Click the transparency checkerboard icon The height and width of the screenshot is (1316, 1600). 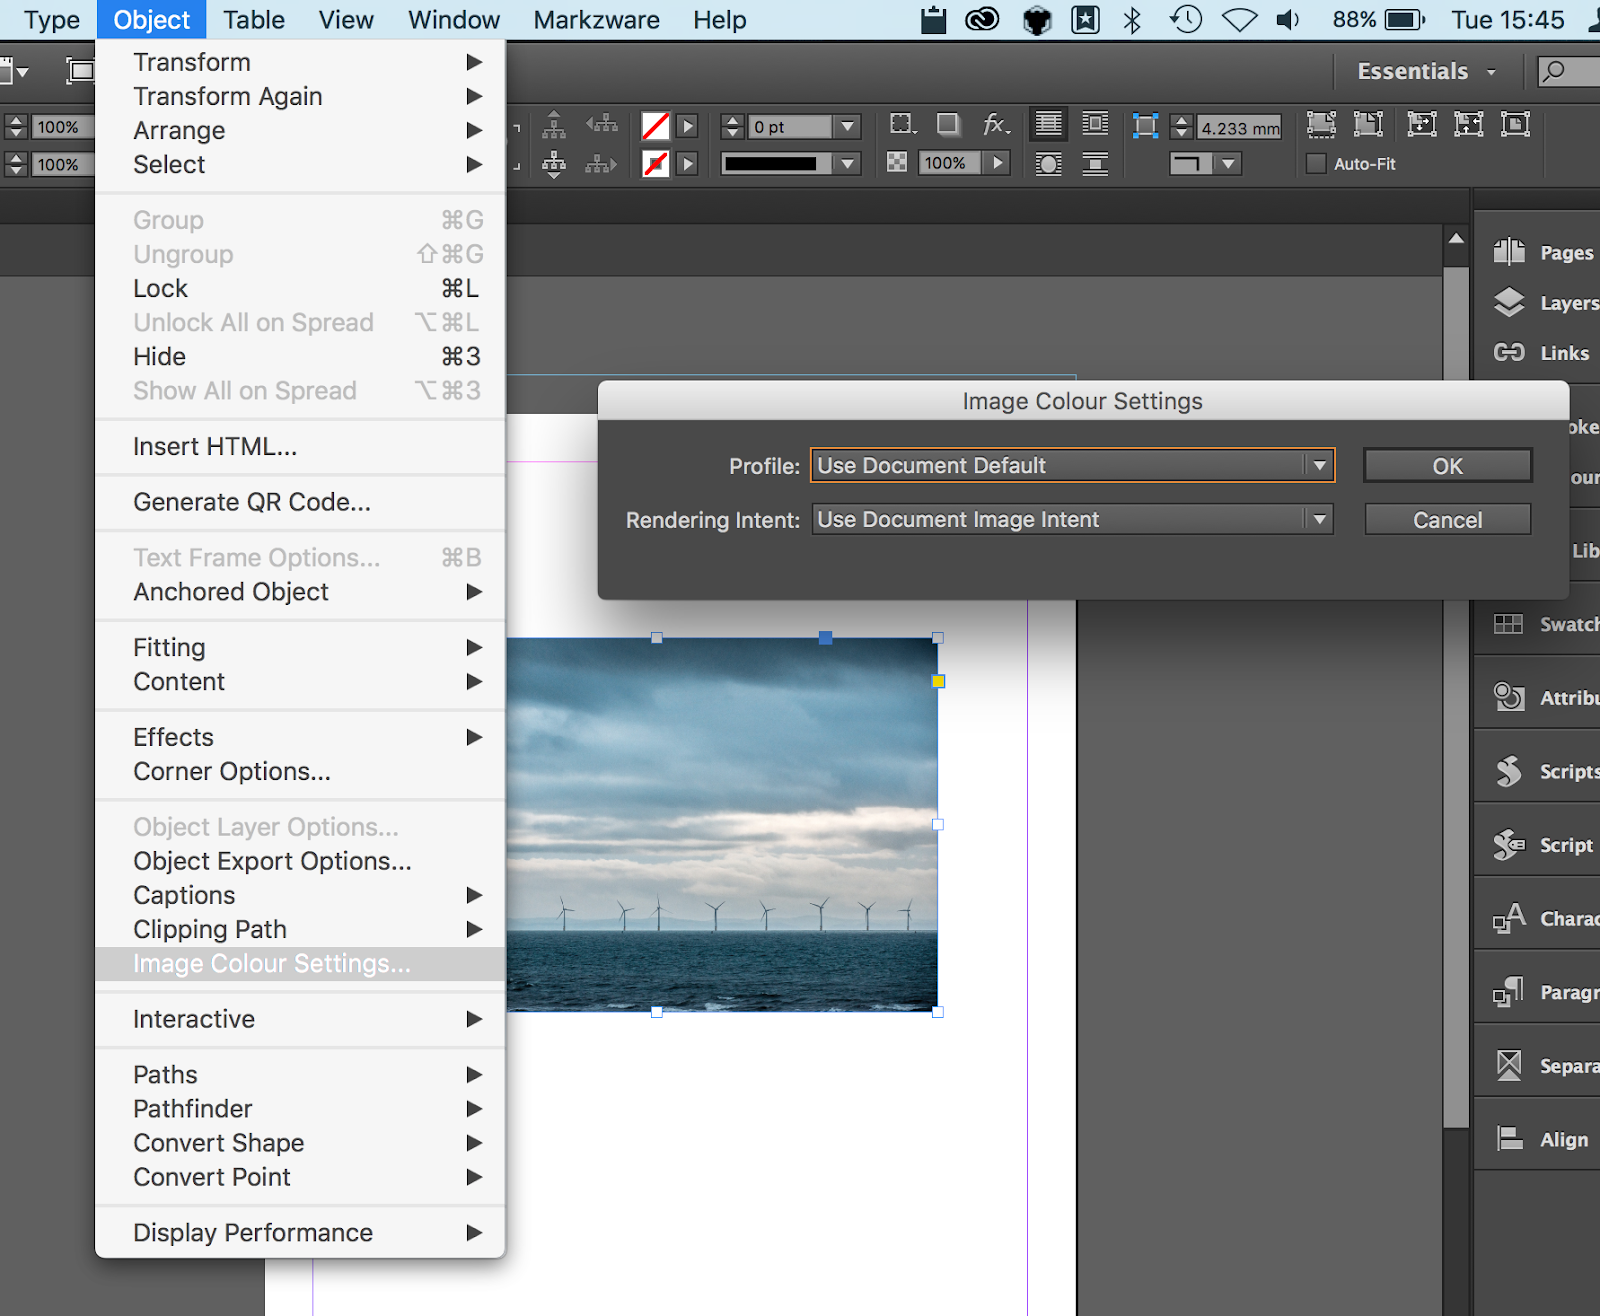897,162
